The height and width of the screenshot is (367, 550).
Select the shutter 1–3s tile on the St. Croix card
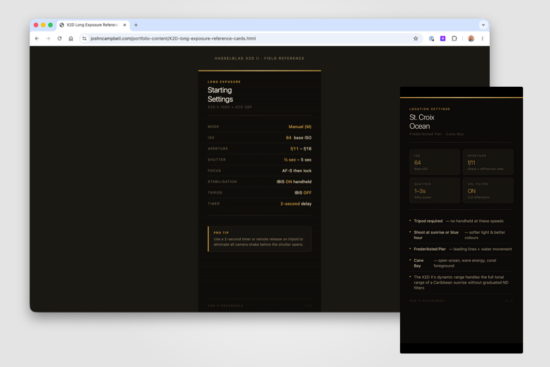(435, 191)
